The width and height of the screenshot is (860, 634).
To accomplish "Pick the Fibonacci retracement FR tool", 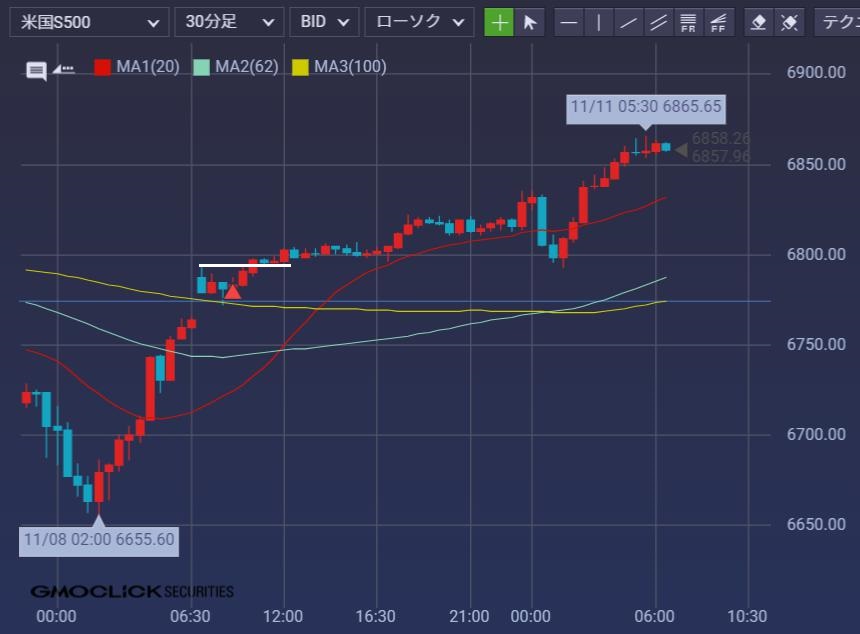I will coord(688,22).
